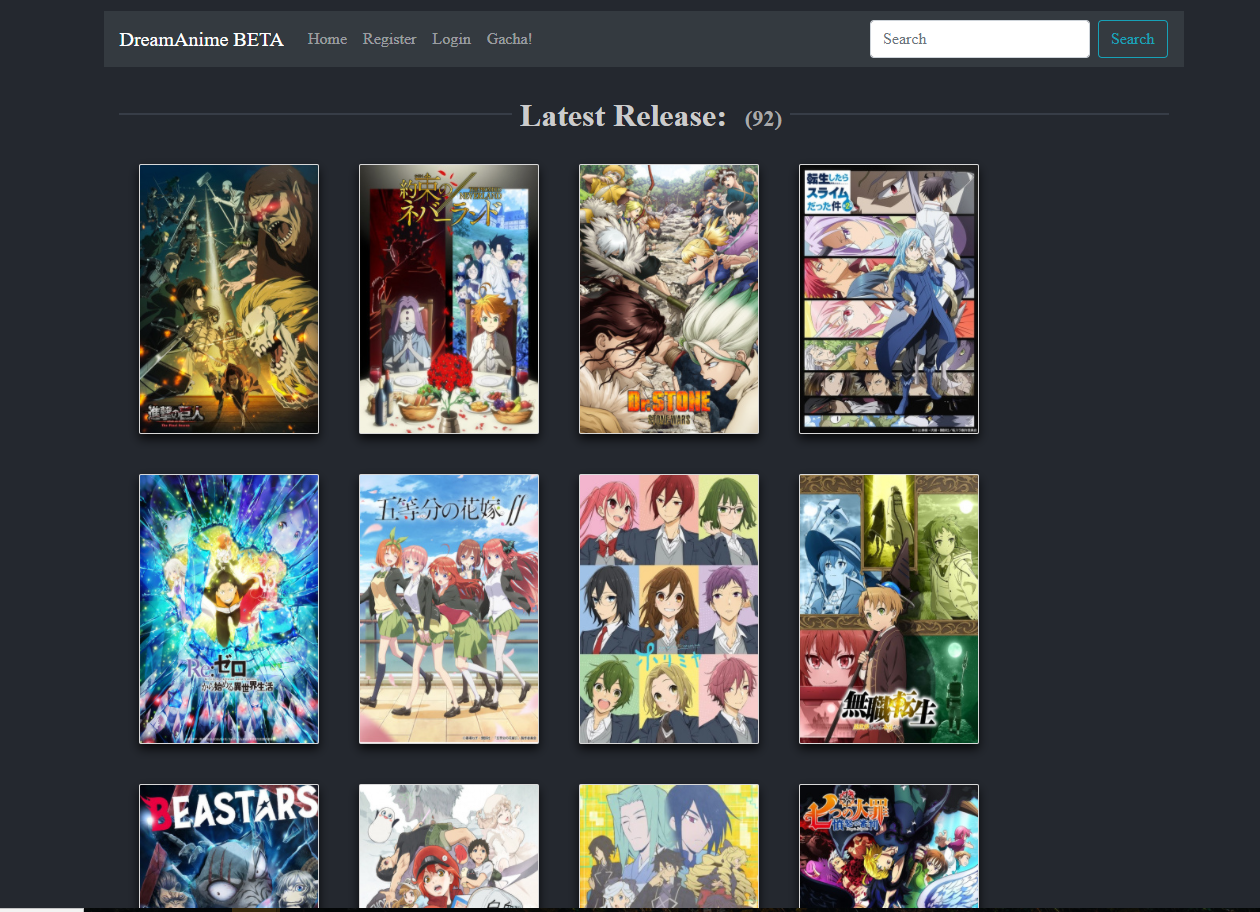1260x912 pixels.
Task: Open the Cells at Work poster
Action: 449,846
